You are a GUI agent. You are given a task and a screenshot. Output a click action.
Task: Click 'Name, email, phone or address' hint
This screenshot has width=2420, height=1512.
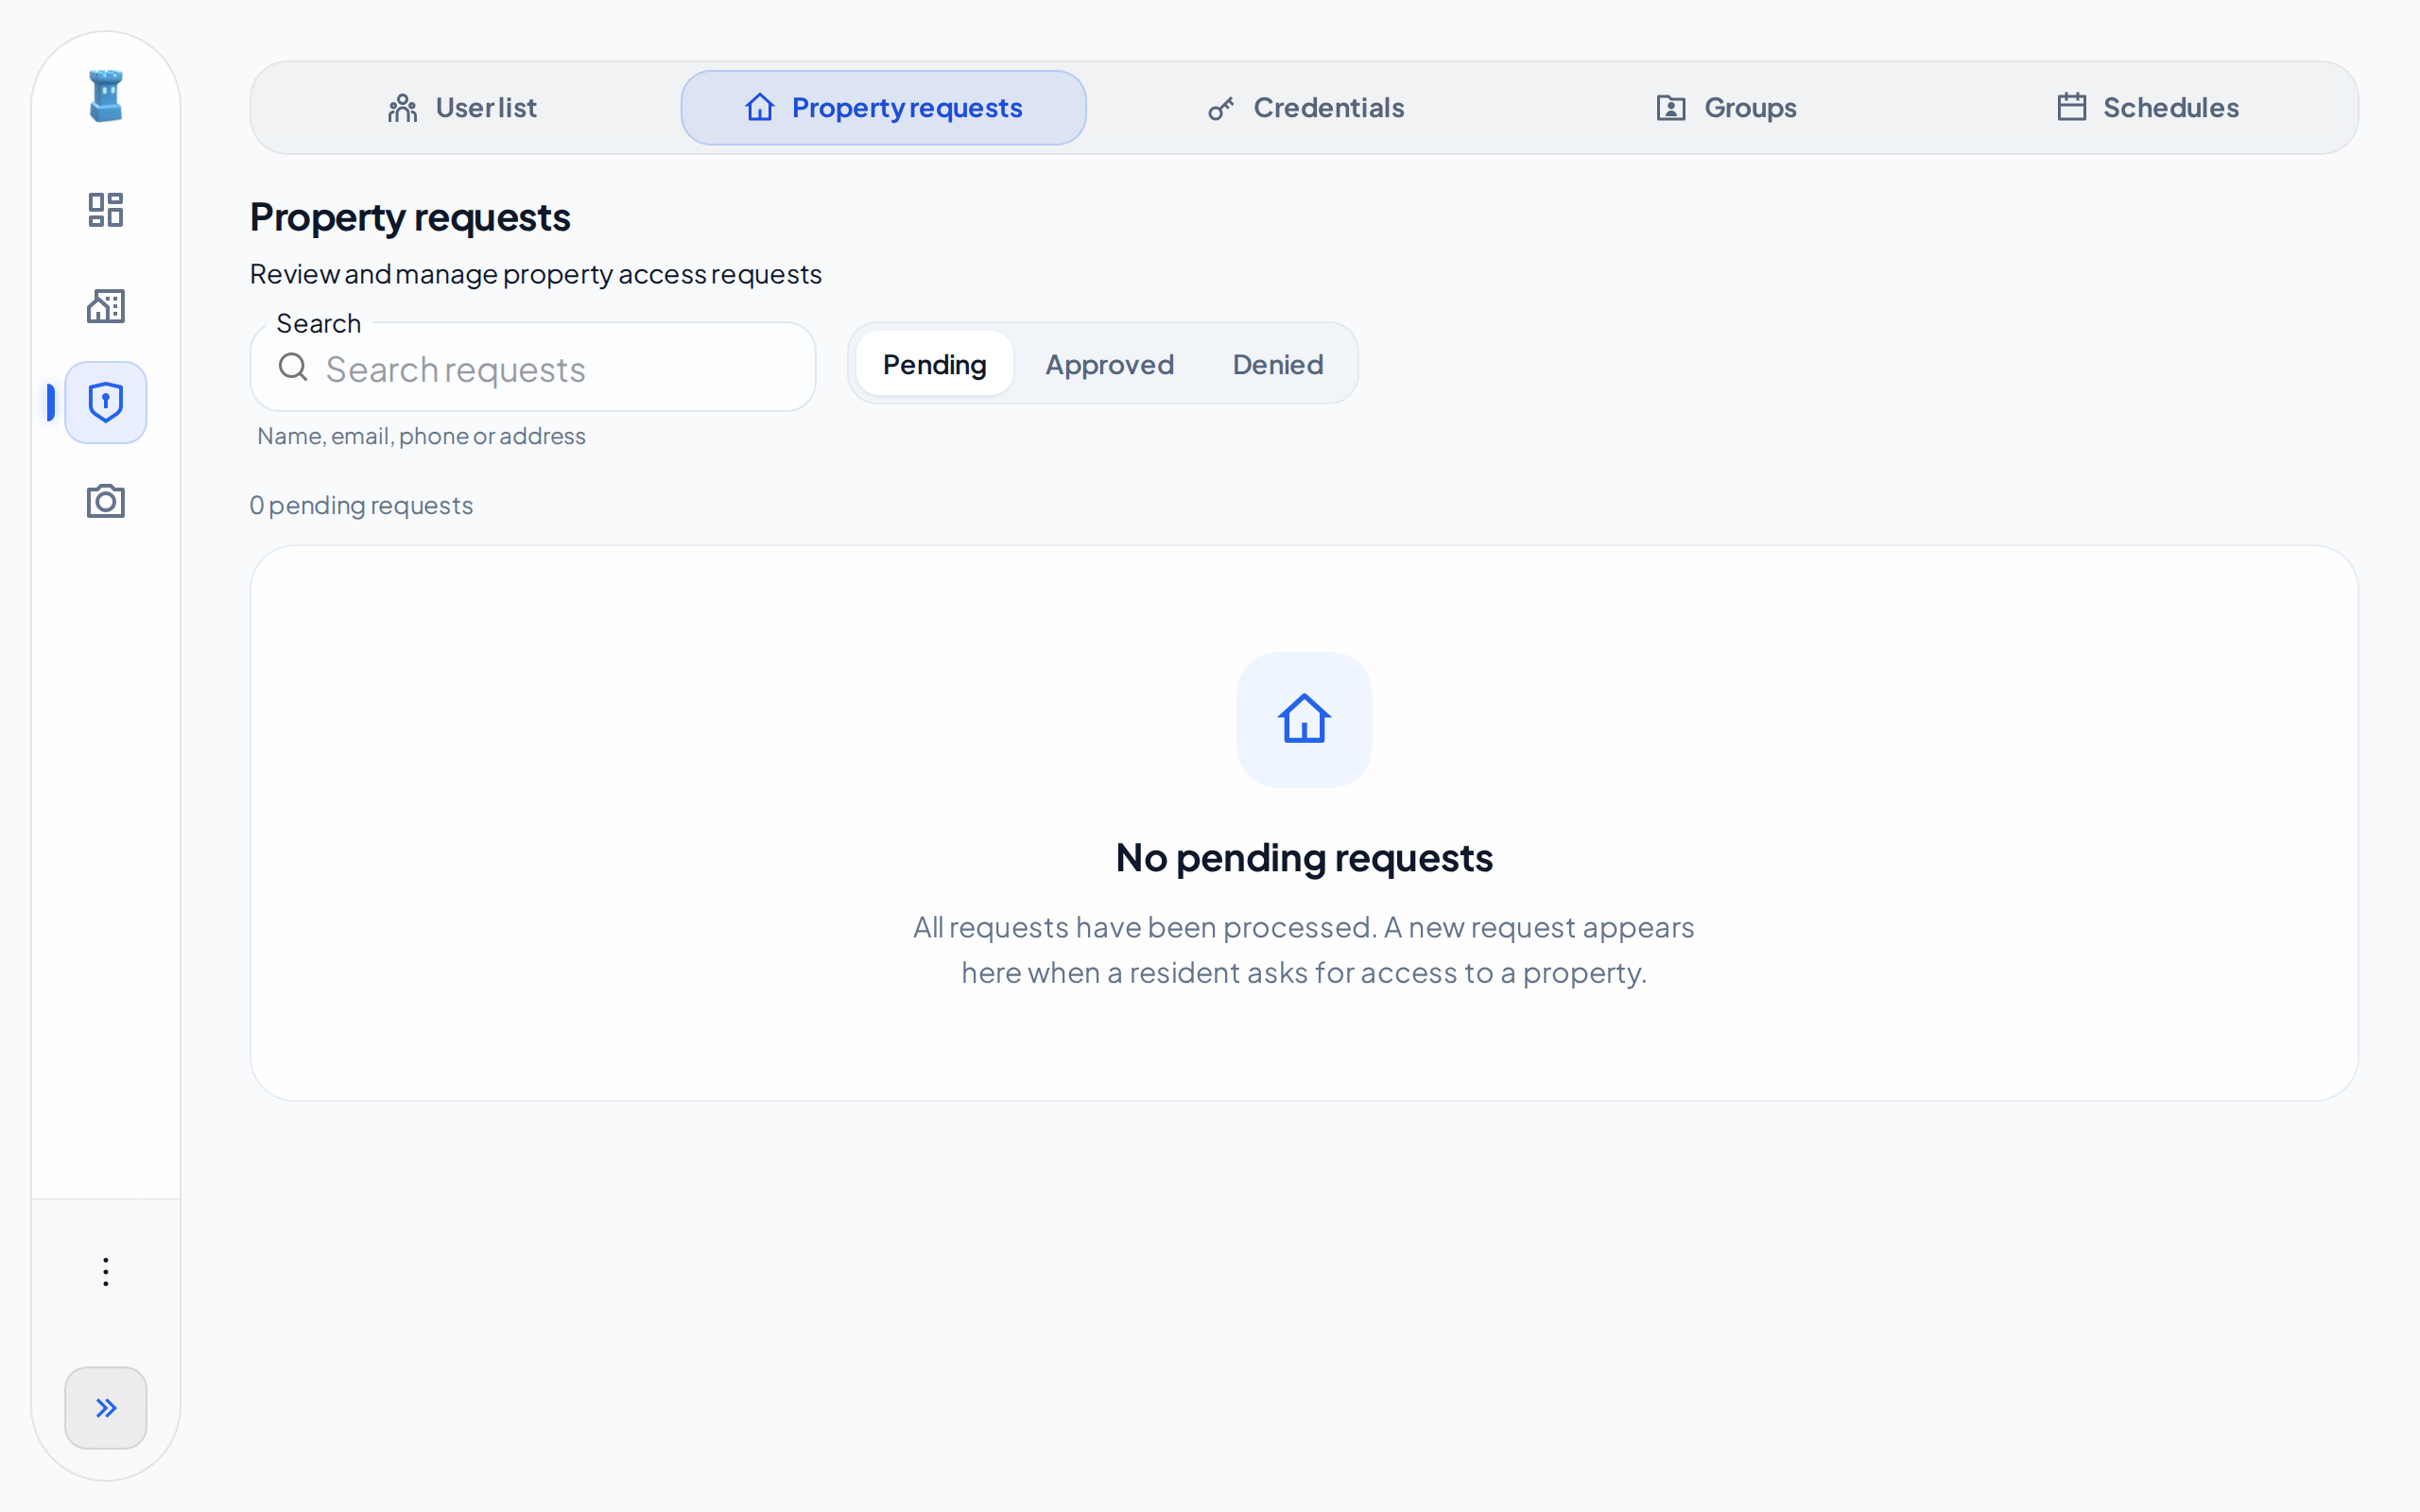[421, 436]
